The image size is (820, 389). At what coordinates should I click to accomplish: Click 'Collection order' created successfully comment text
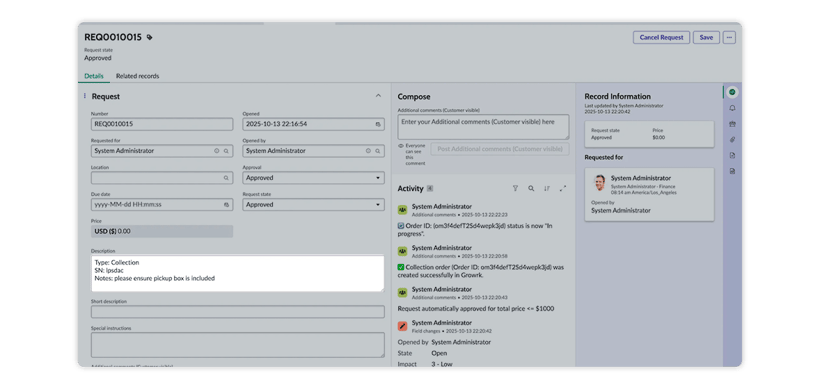tap(481, 271)
